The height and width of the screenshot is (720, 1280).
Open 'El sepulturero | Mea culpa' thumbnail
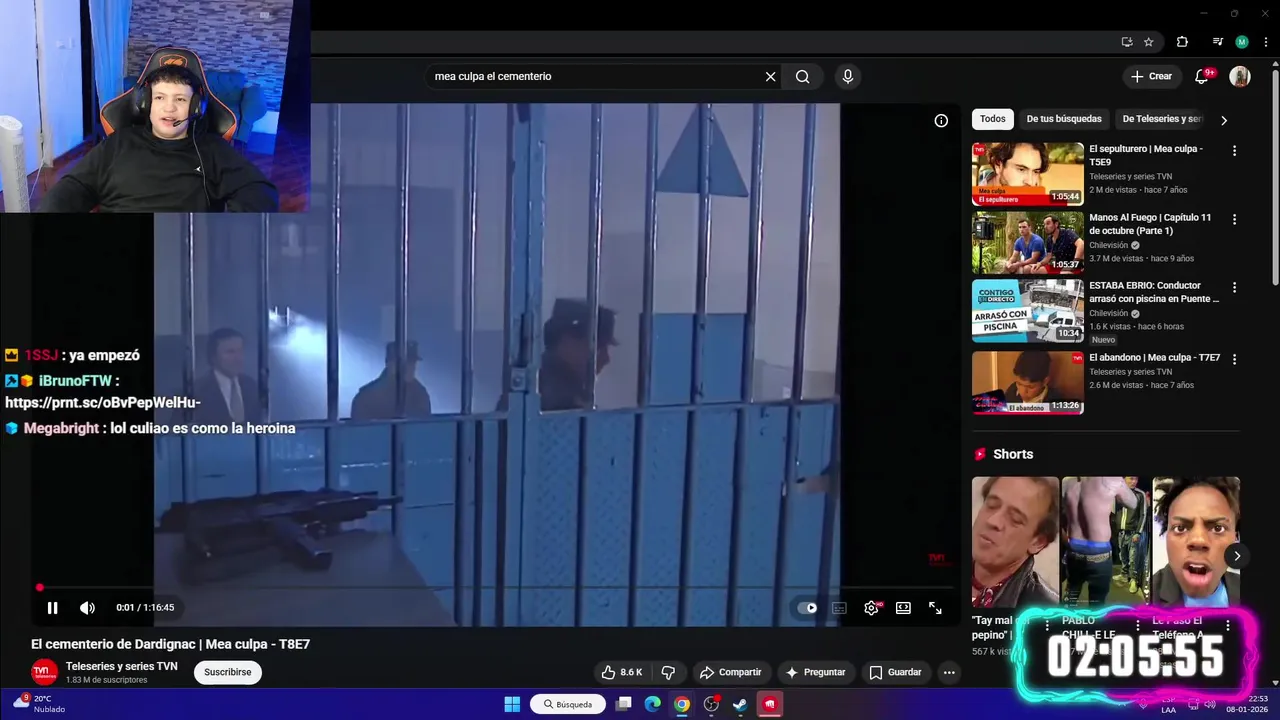coord(1028,174)
